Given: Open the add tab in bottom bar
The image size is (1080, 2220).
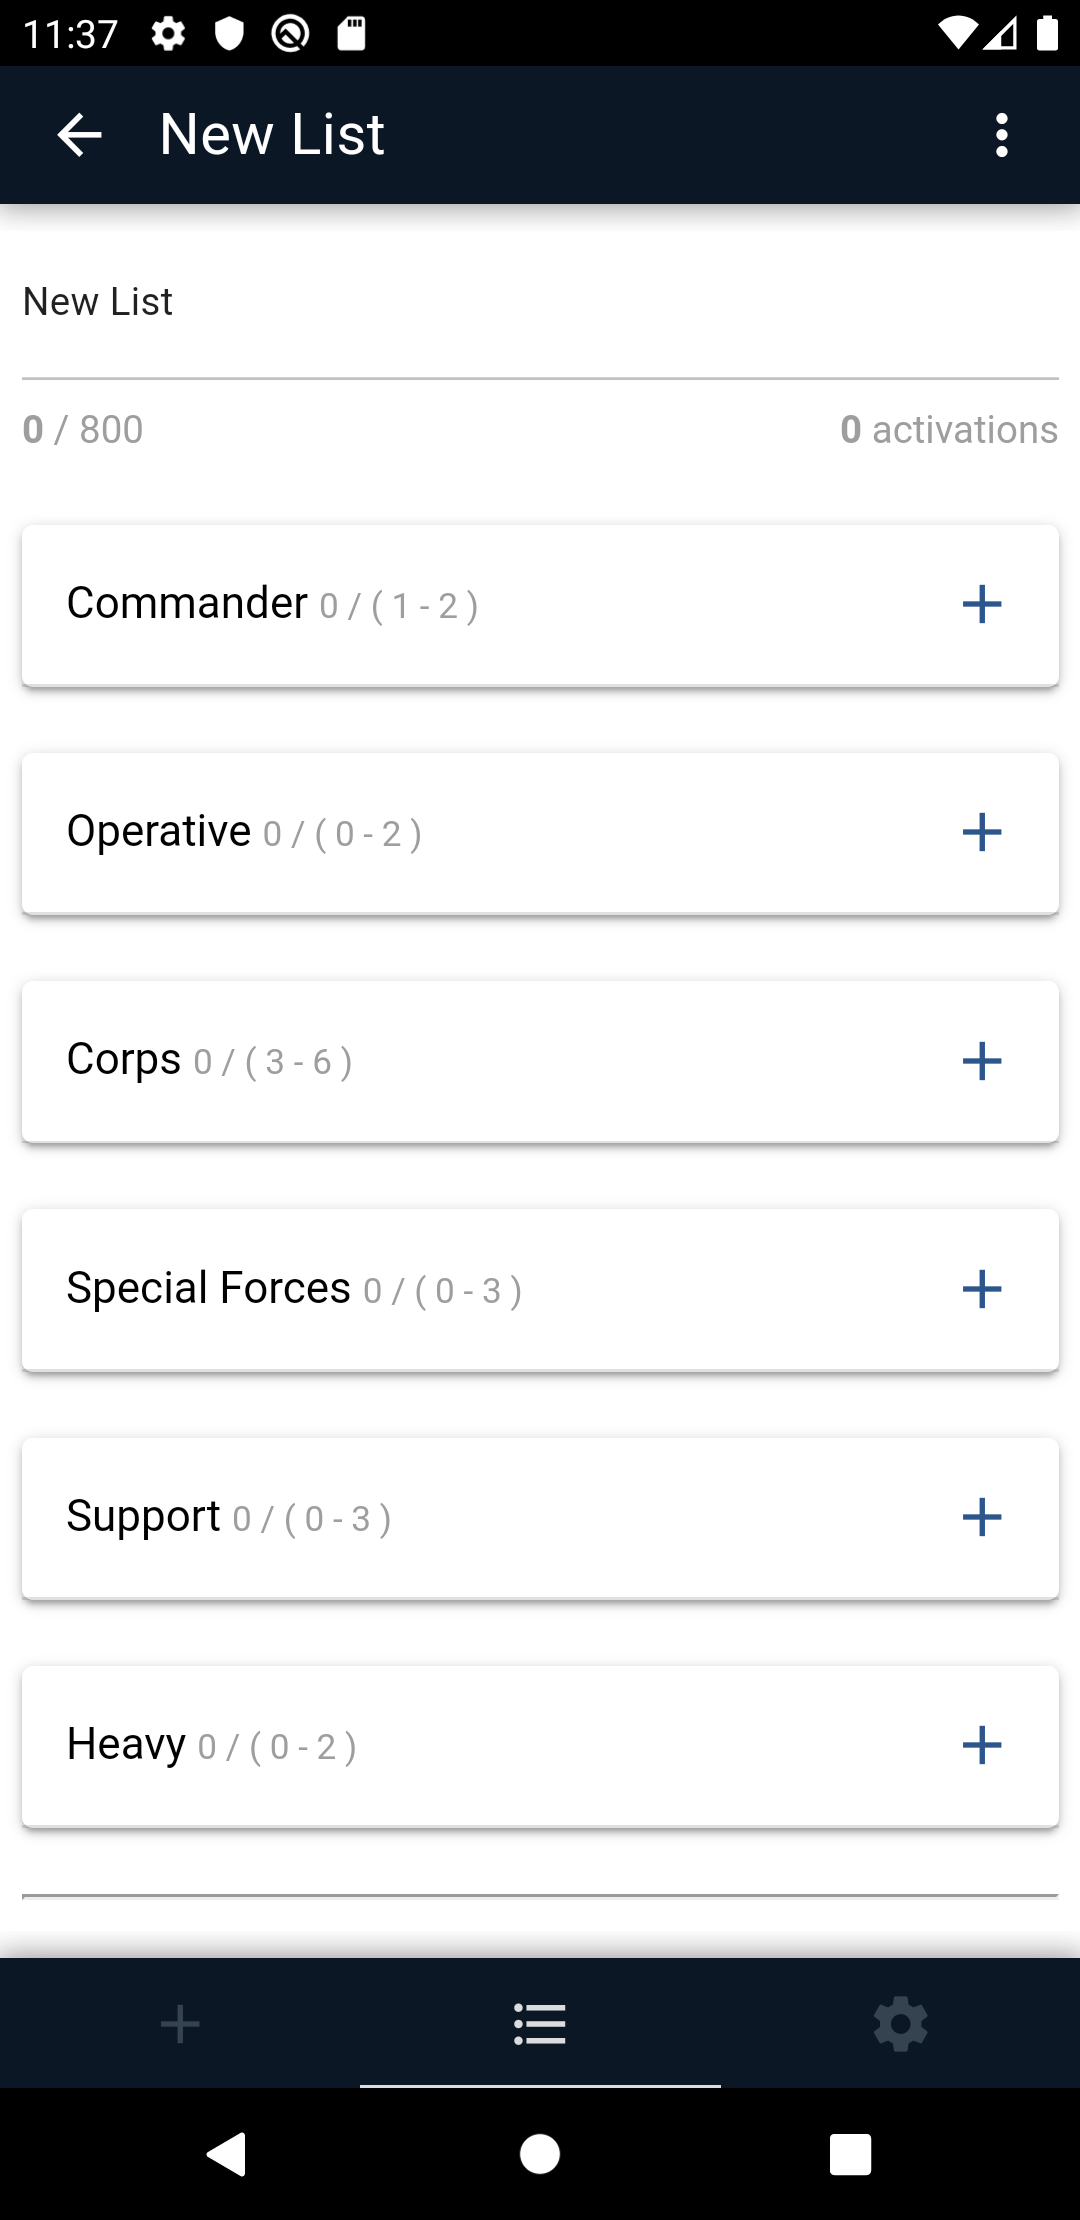Looking at the screenshot, I should point(180,2023).
